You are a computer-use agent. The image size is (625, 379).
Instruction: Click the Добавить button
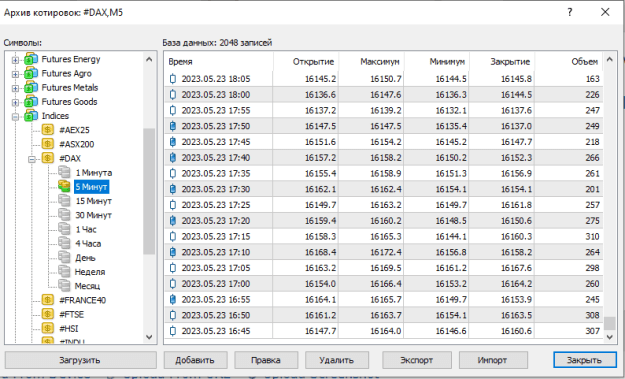point(195,360)
